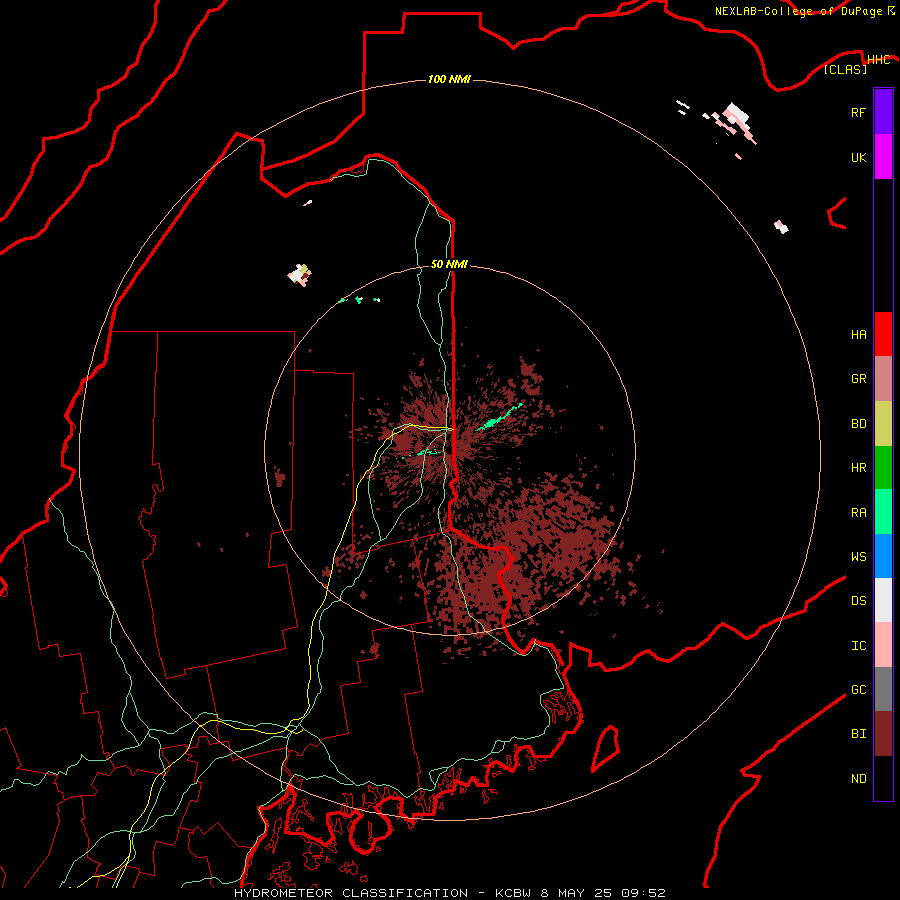Click the IC pink legend swatch
900x900 pixels.
pos(883,645)
